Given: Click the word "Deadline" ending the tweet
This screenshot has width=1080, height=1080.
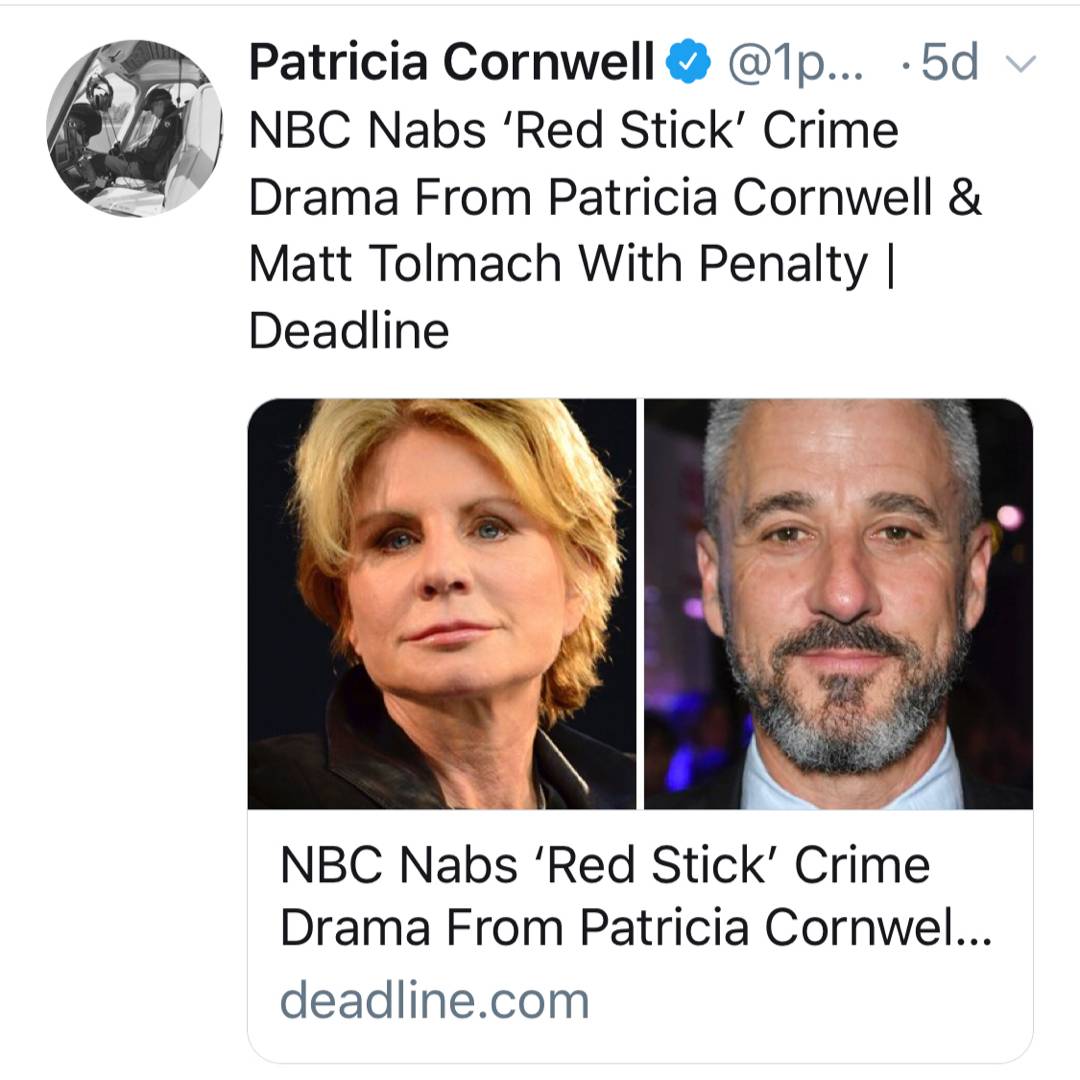Looking at the screenshot, I should click(x=349, y=331).
